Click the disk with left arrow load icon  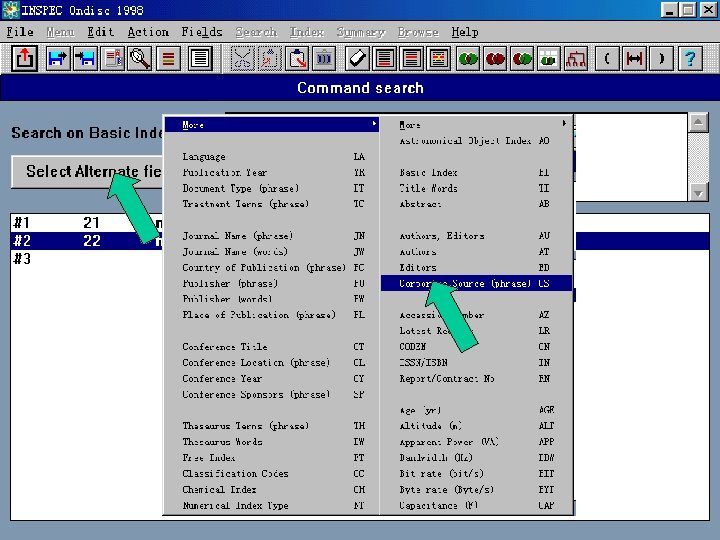(85, 58)
